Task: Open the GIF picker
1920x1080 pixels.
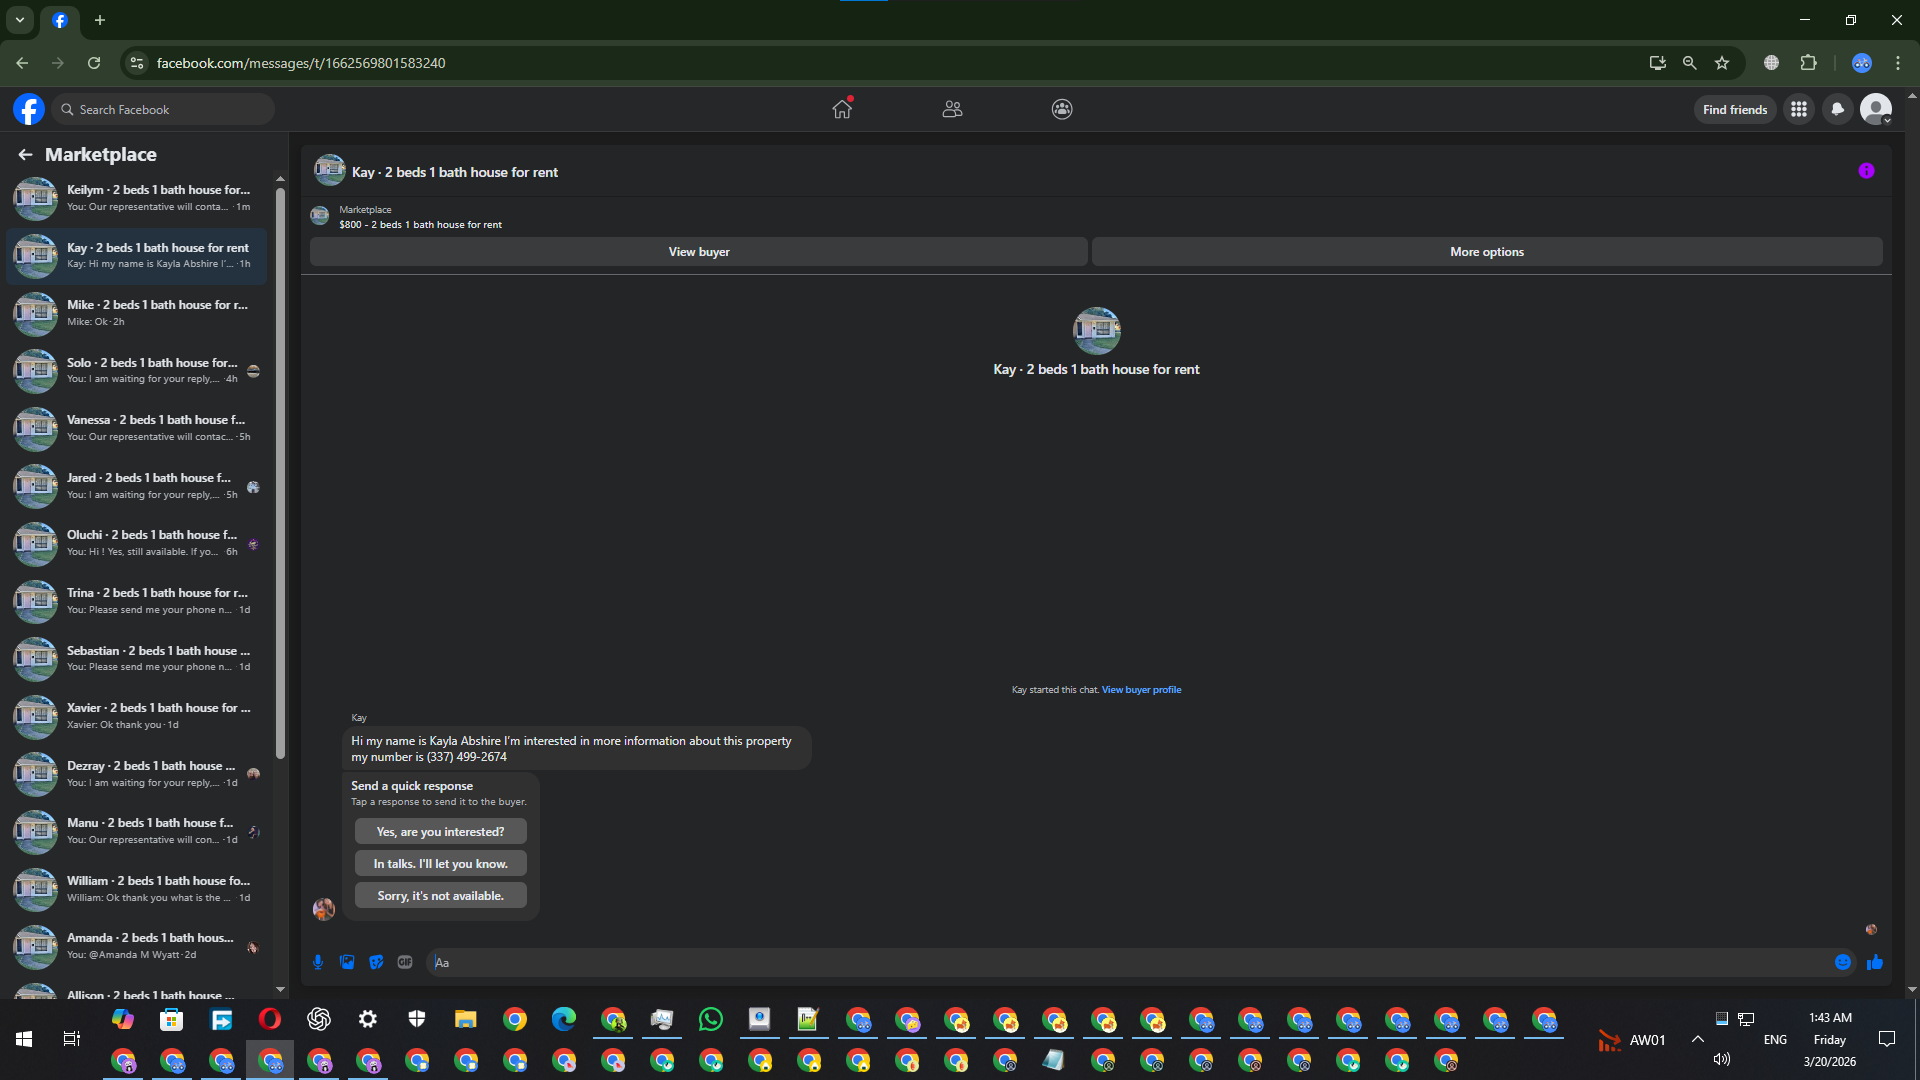Action: [405, 962]
